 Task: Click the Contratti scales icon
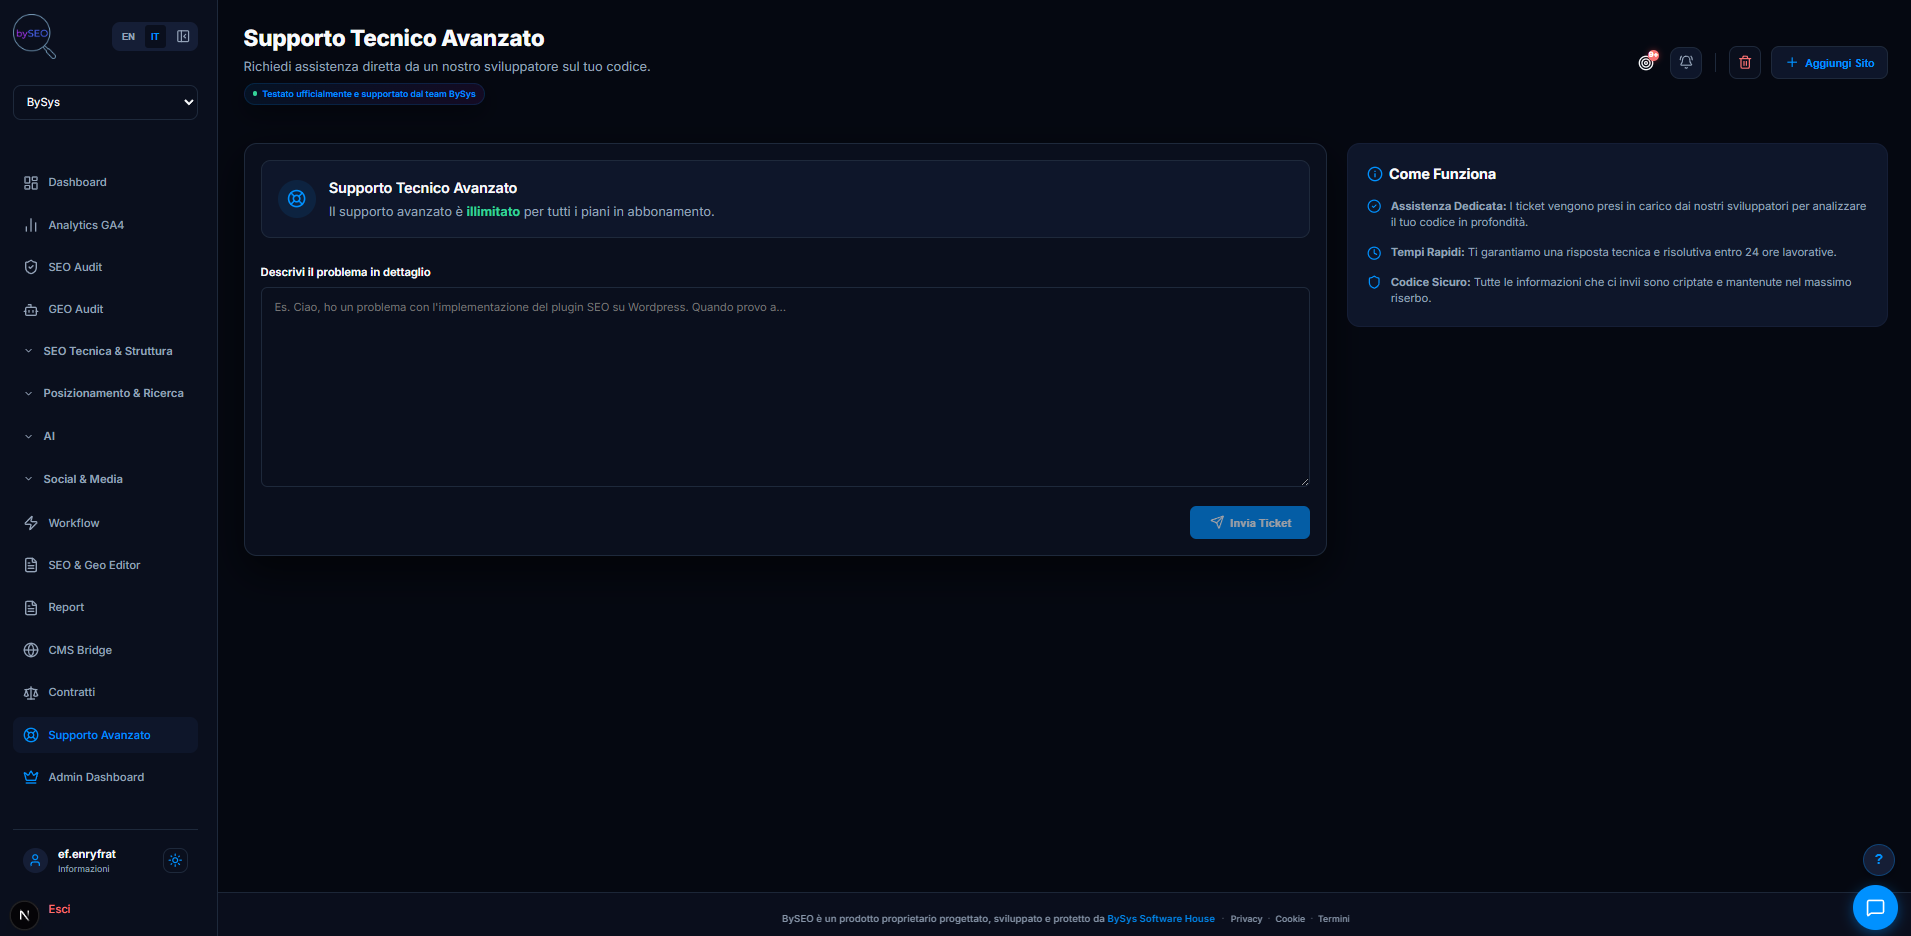coord(31,693)
